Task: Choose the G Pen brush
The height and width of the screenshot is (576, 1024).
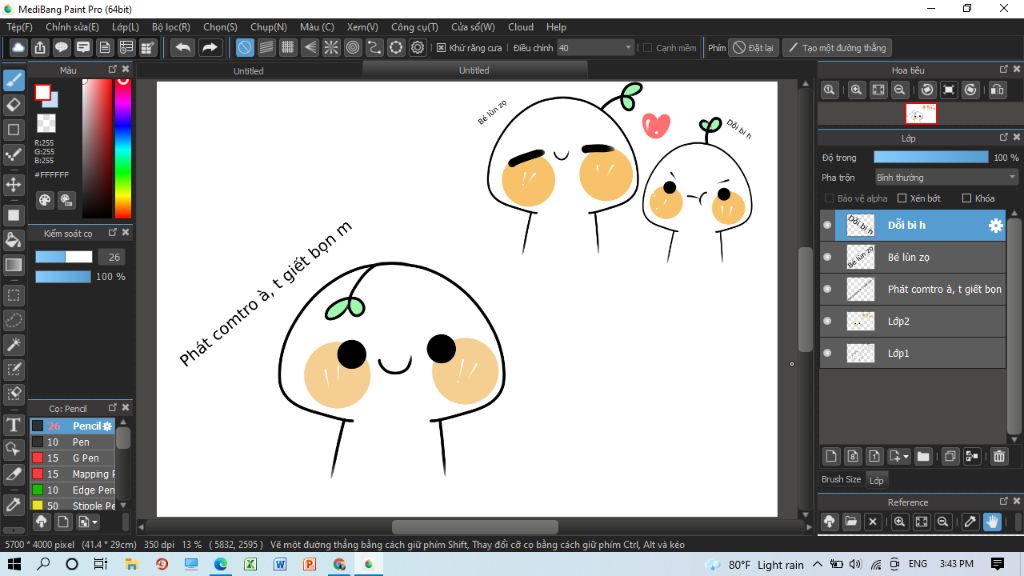Action: pos(73,458)
